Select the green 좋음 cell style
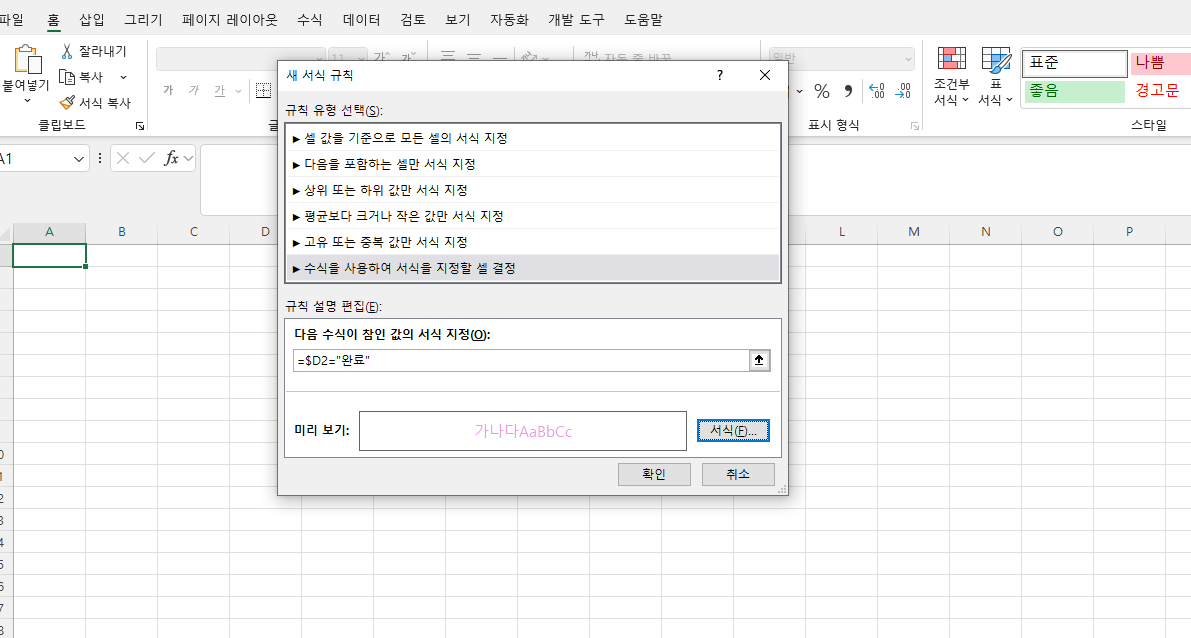Viewport: 1191px width, 638px height. (x=1074, y=91)
